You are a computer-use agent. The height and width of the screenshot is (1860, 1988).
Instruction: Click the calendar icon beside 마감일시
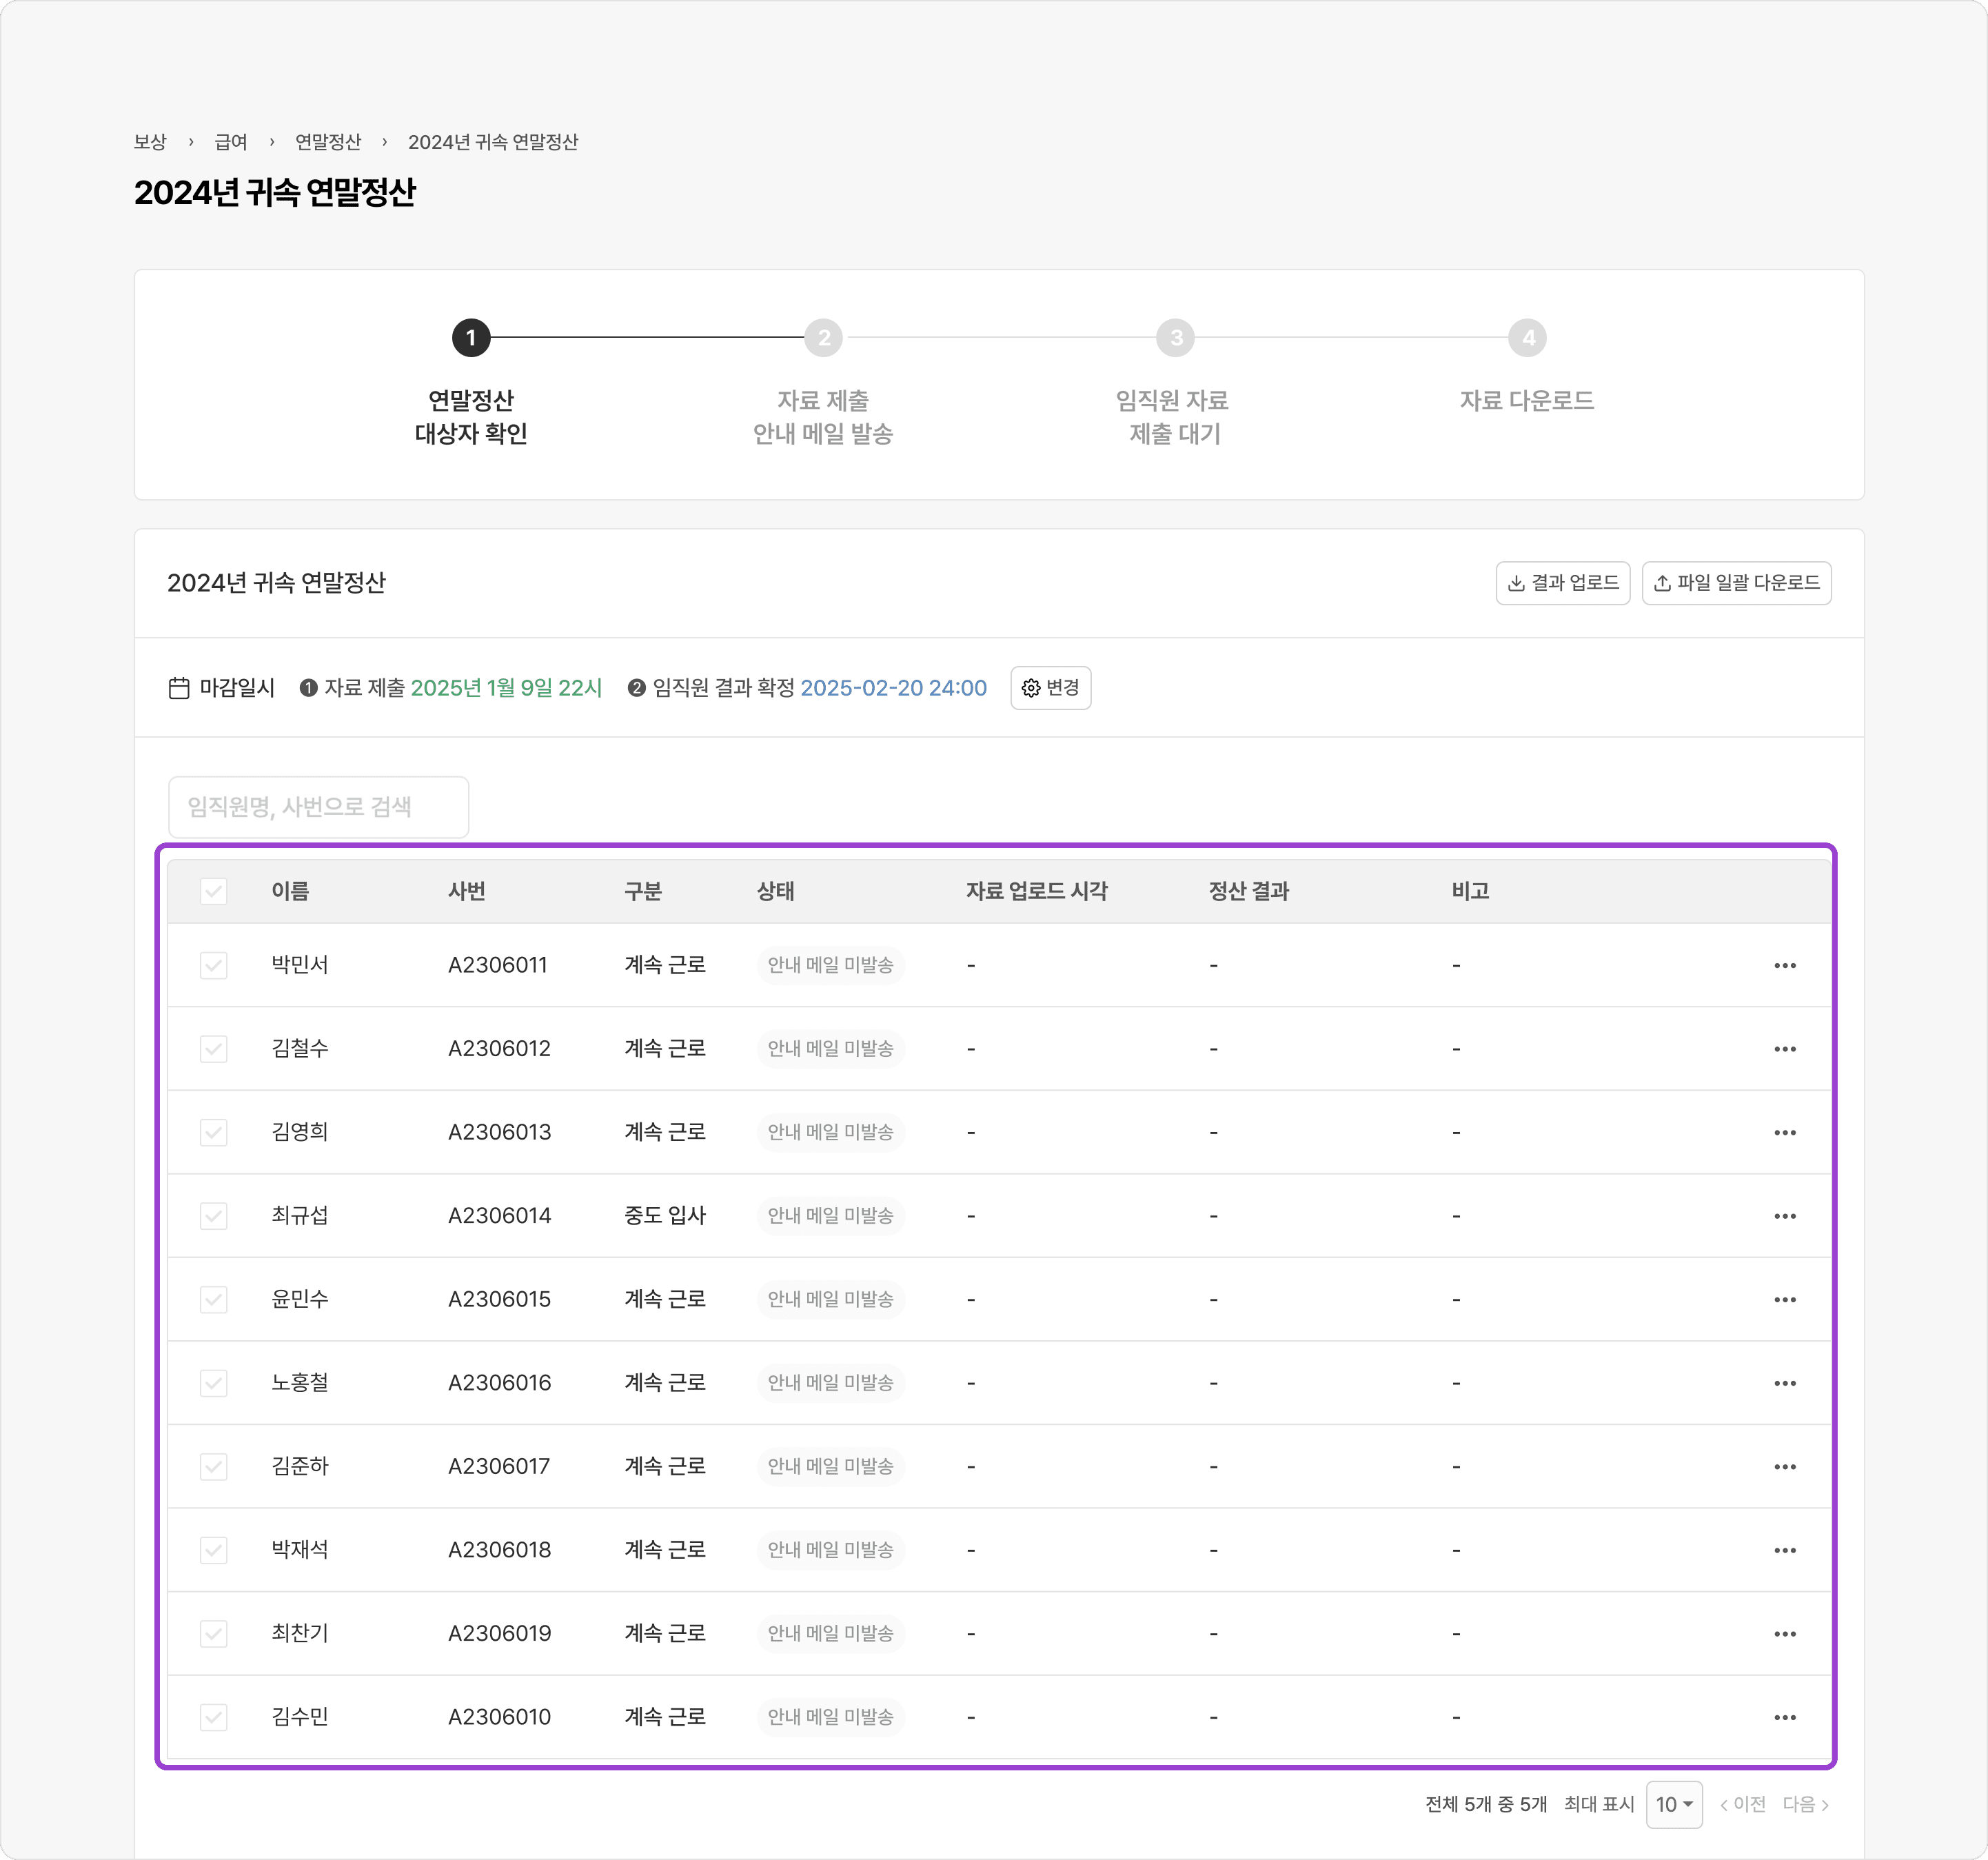point(179,688)
